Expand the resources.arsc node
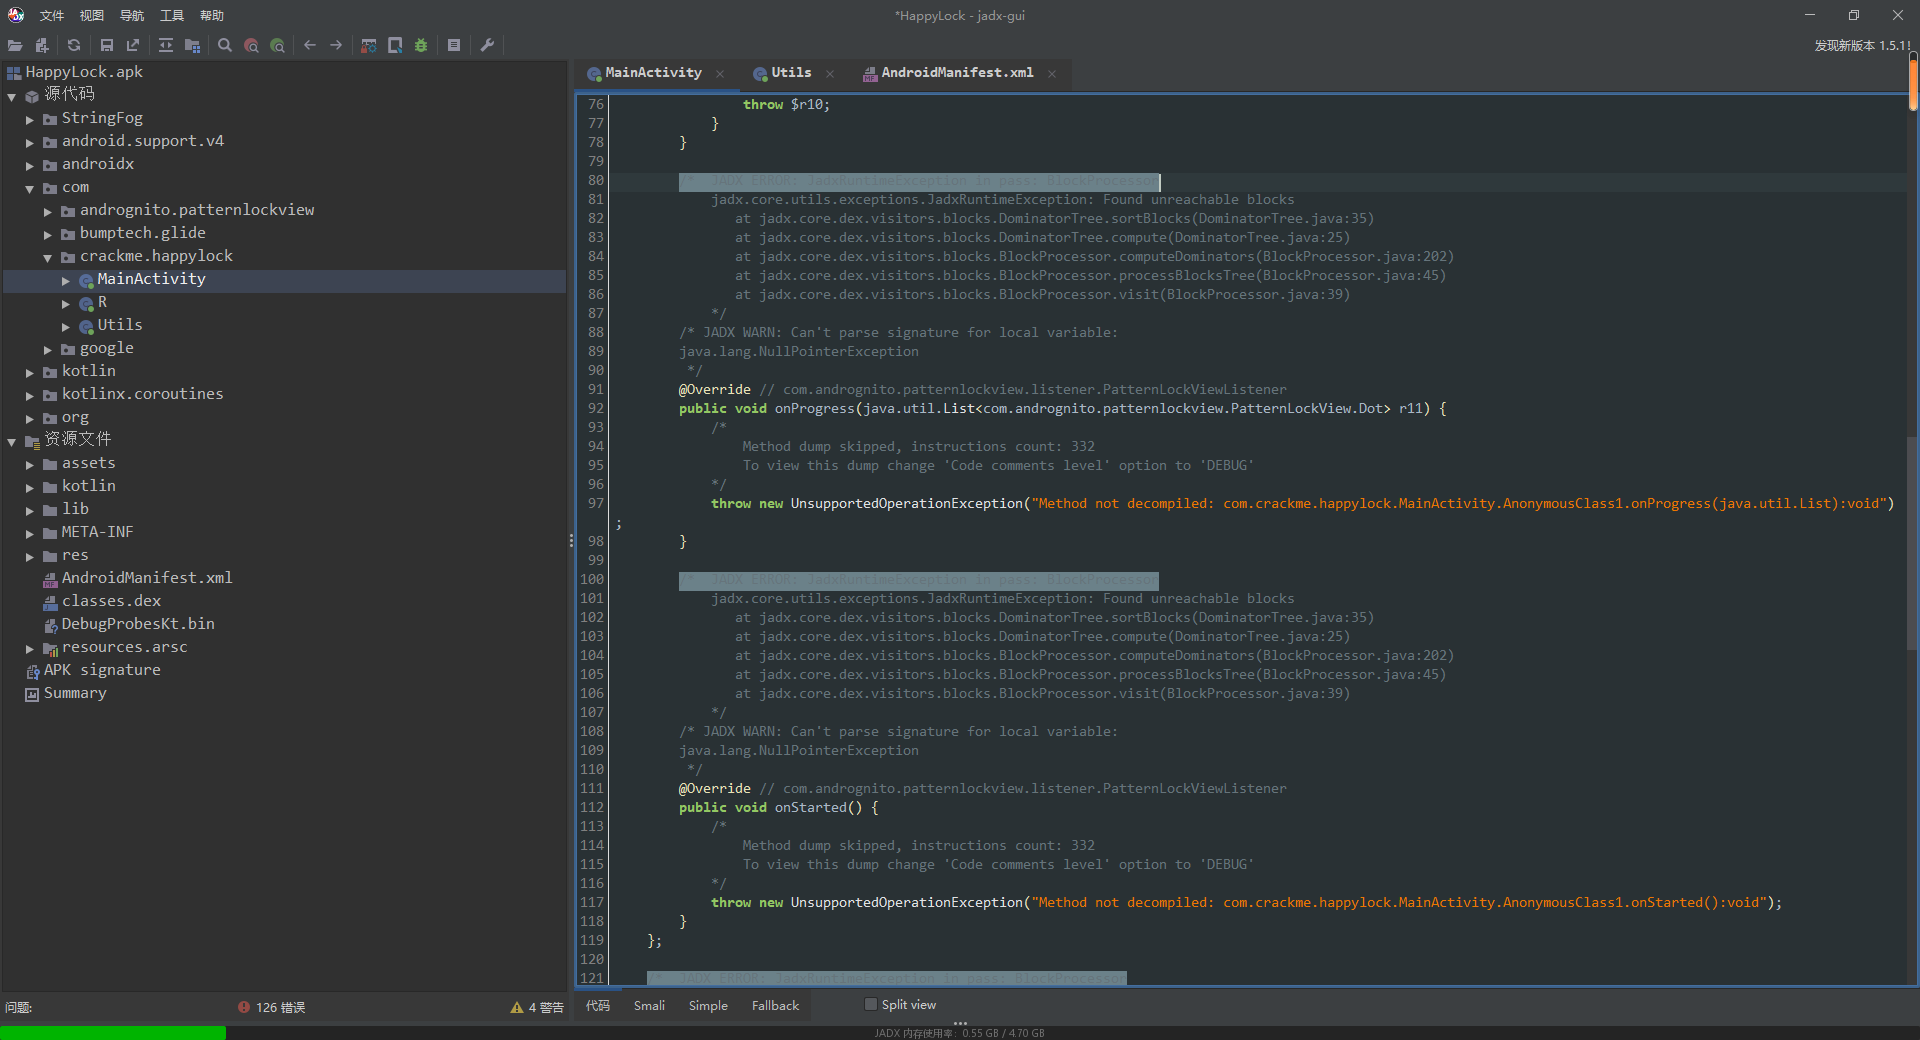This screenshot has width=1920, height=1040. point(30,648)
